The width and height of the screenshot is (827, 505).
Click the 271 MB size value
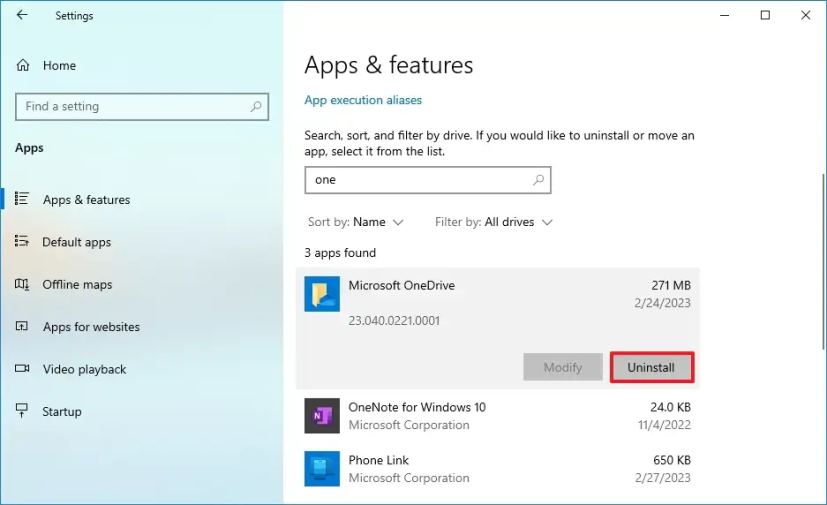tap(670, 285)
